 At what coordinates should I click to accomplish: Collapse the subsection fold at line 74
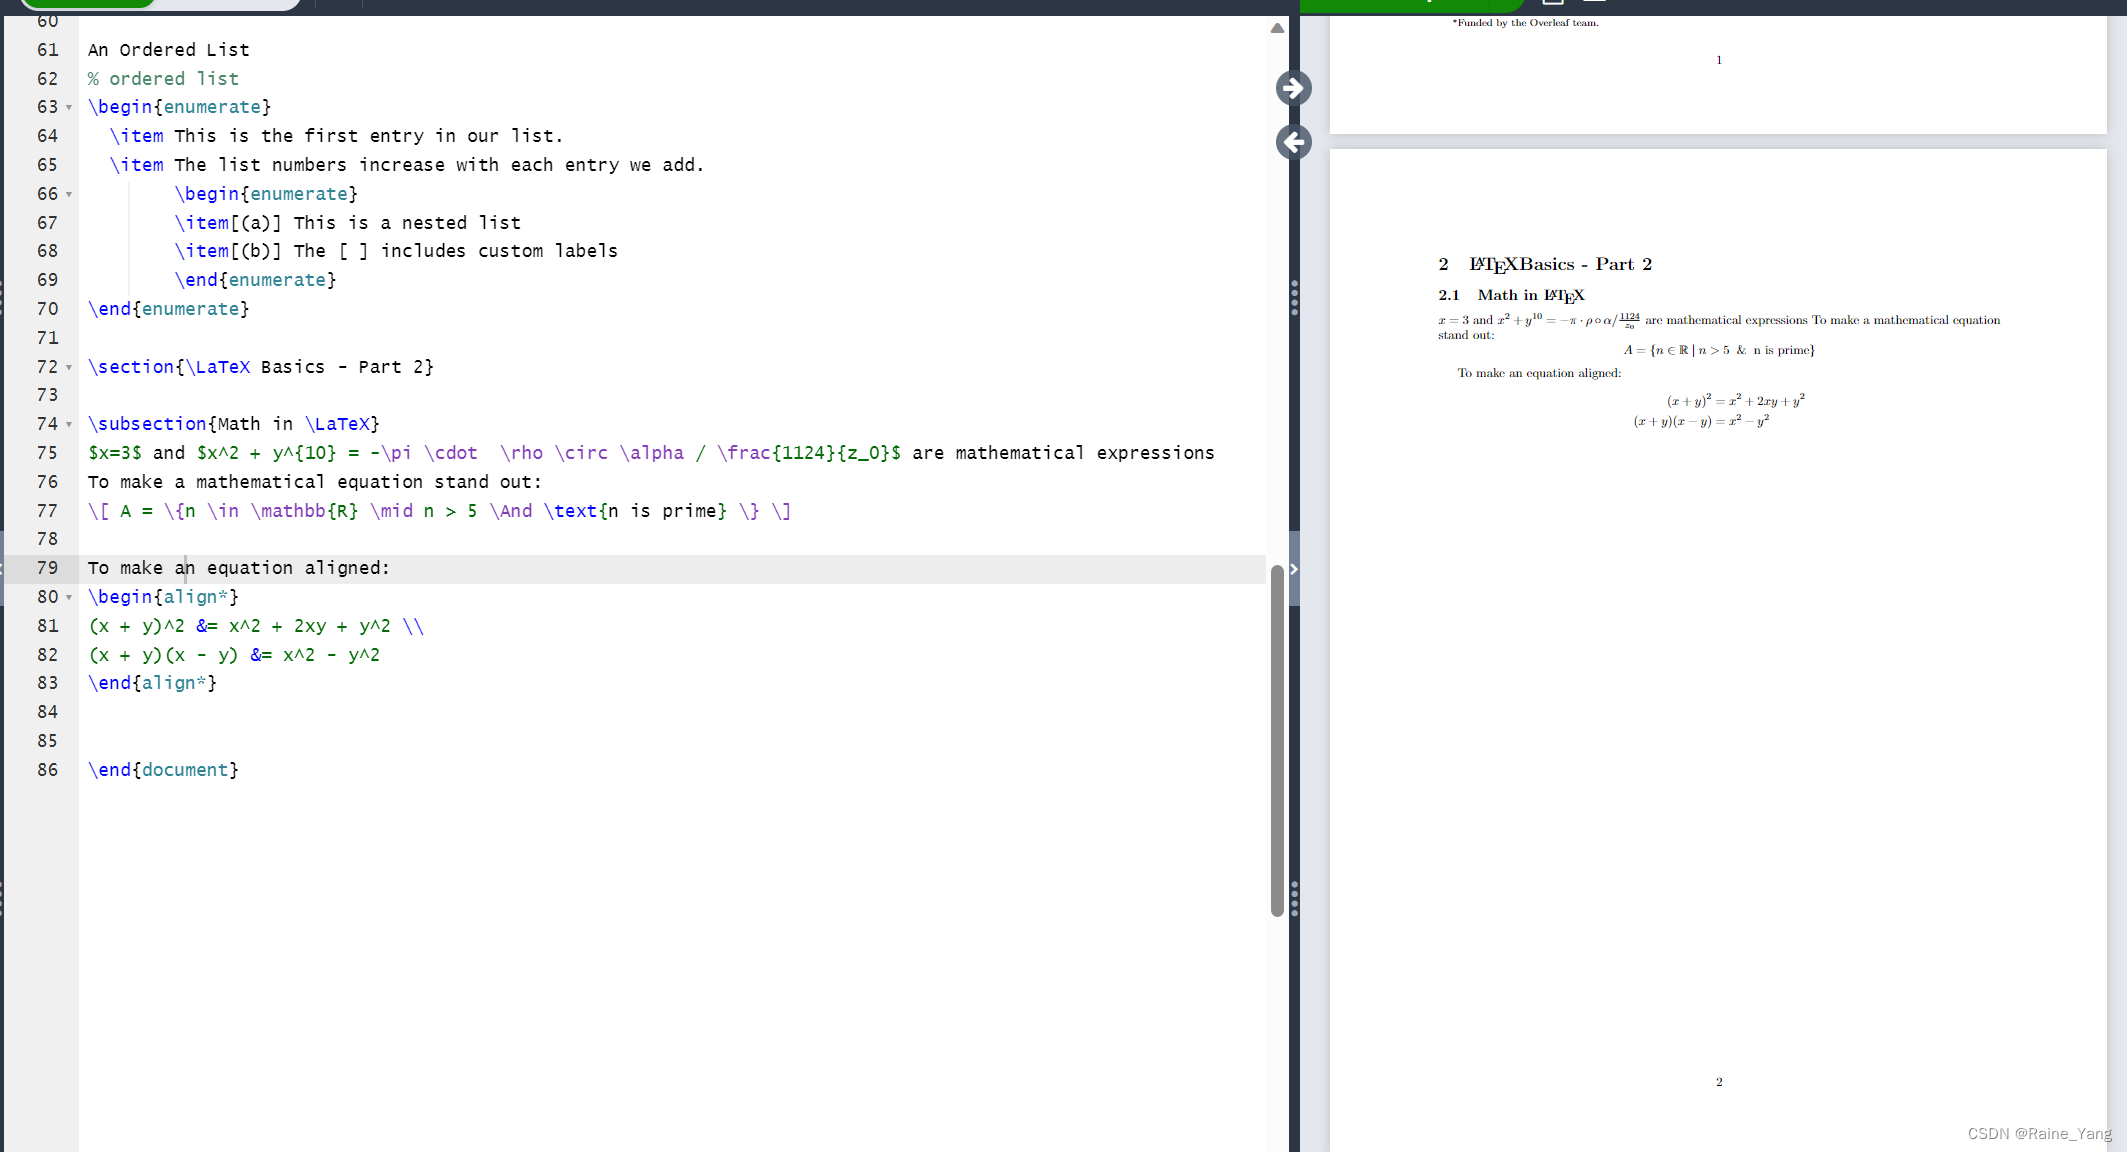pos(69,424)
